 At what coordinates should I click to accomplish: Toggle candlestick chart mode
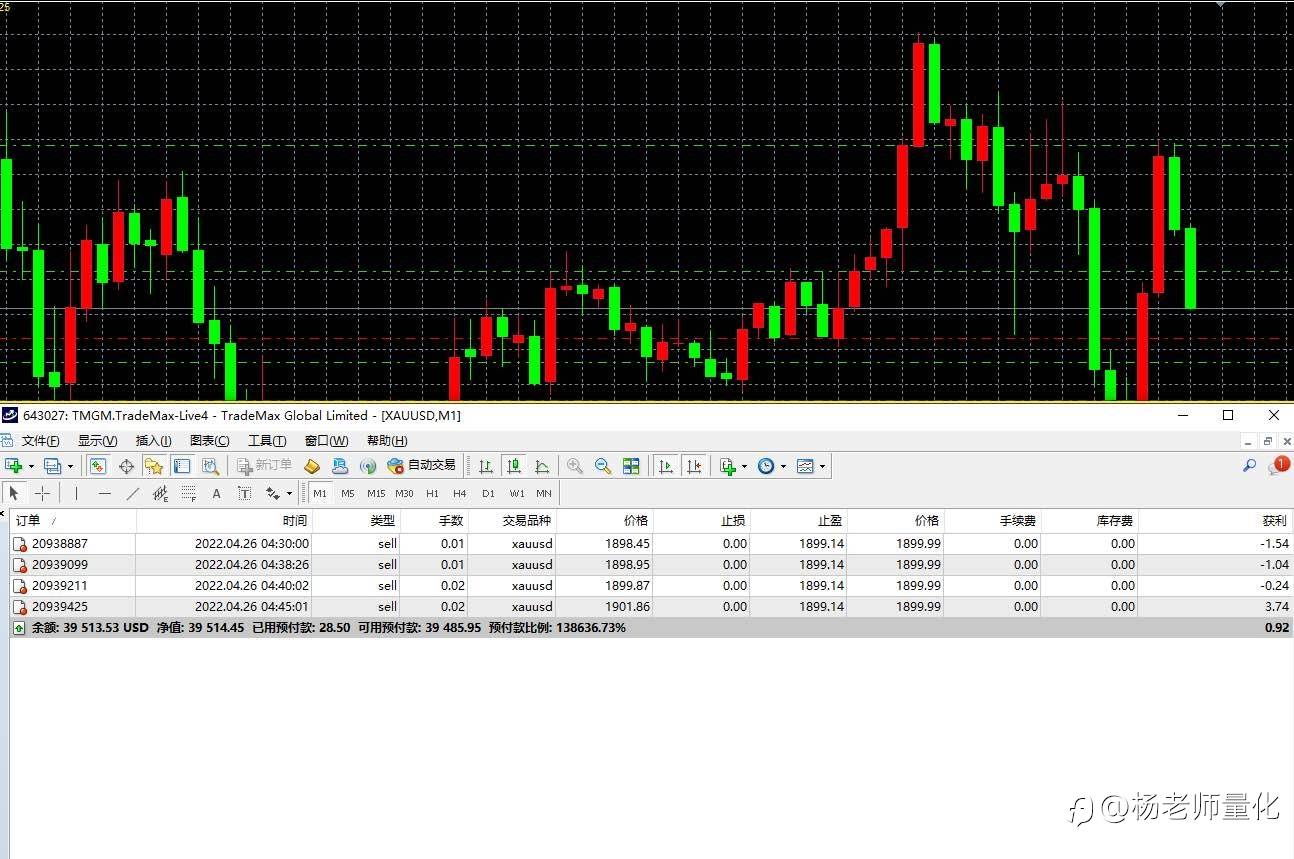click(x=514, y=466)
